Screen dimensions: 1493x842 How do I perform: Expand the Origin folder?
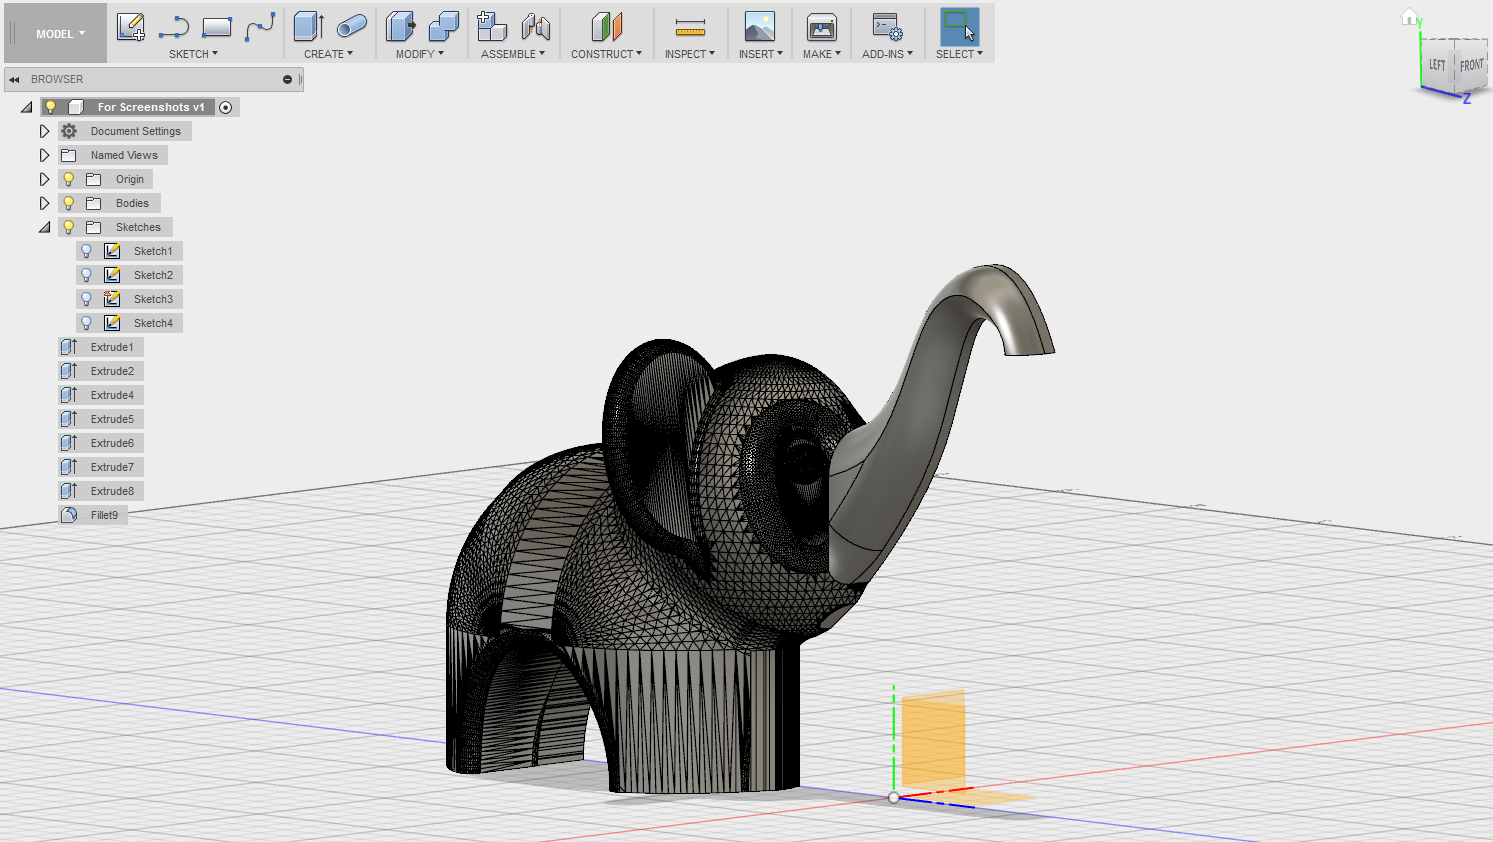click(x=44, y=179)
